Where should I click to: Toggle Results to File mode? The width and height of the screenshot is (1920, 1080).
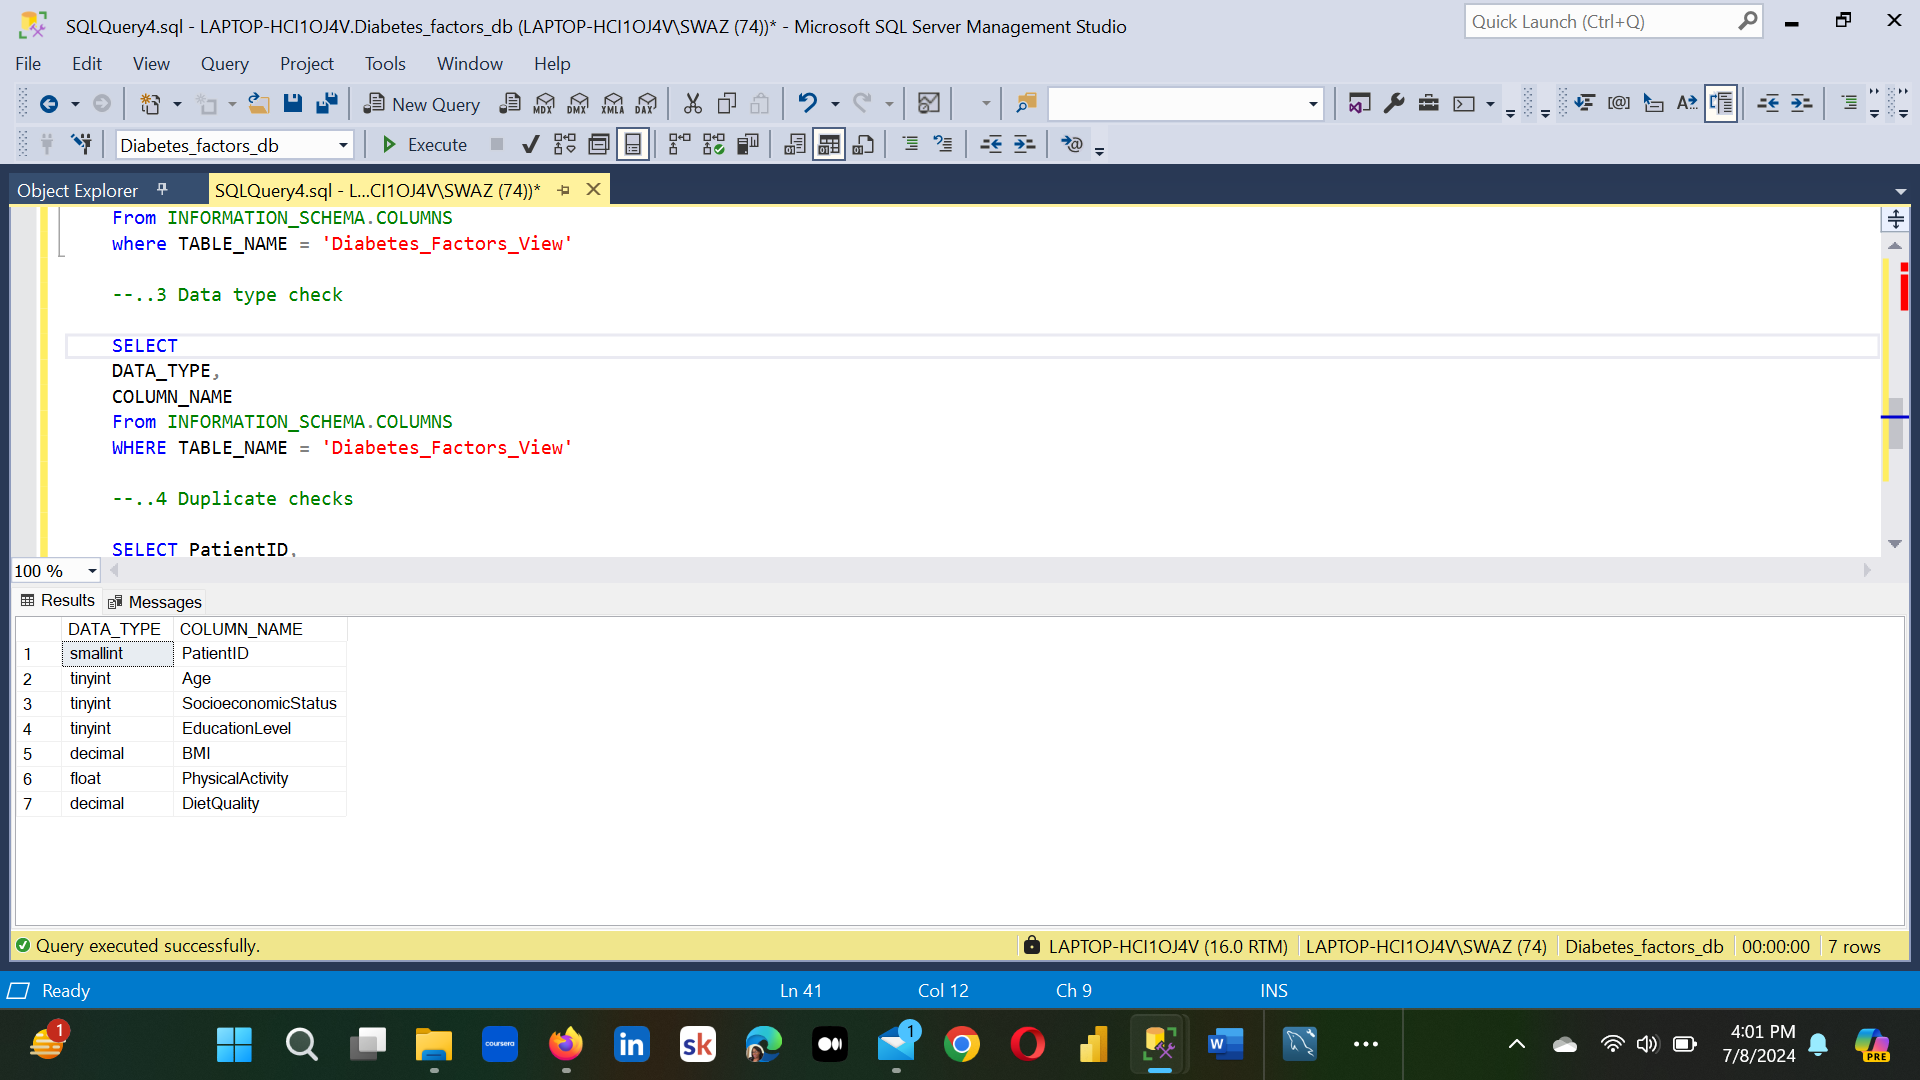[863, 145]
